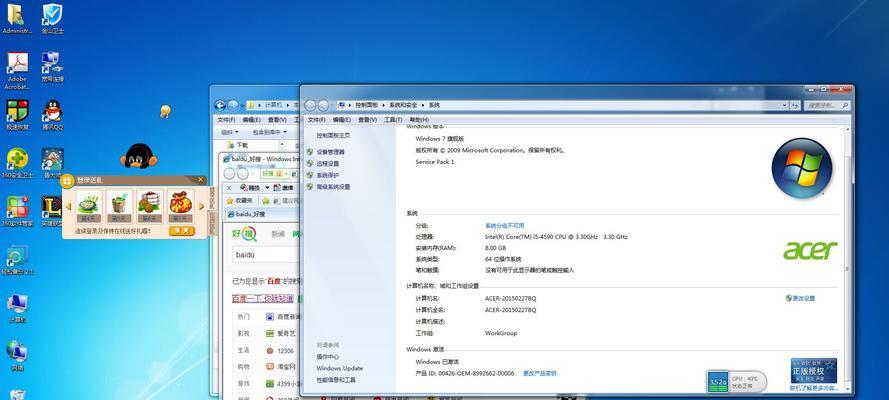This screenshot has height=400, width=889.
Task: Open the 360安全卫士 desktop icon
Action: (17, 163)
